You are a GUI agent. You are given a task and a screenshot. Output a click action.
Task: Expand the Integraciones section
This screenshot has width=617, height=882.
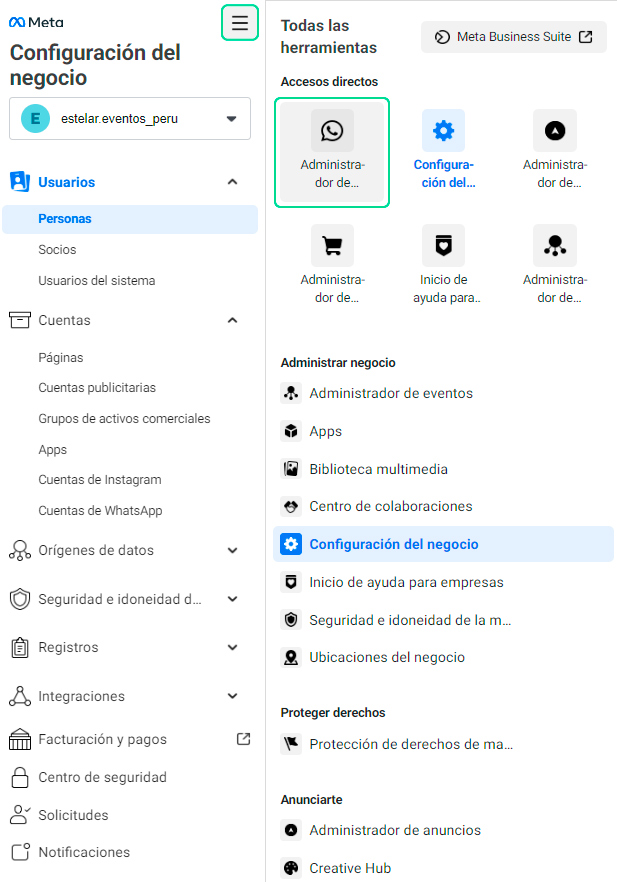pyautogui.click(x=232, y=696)
